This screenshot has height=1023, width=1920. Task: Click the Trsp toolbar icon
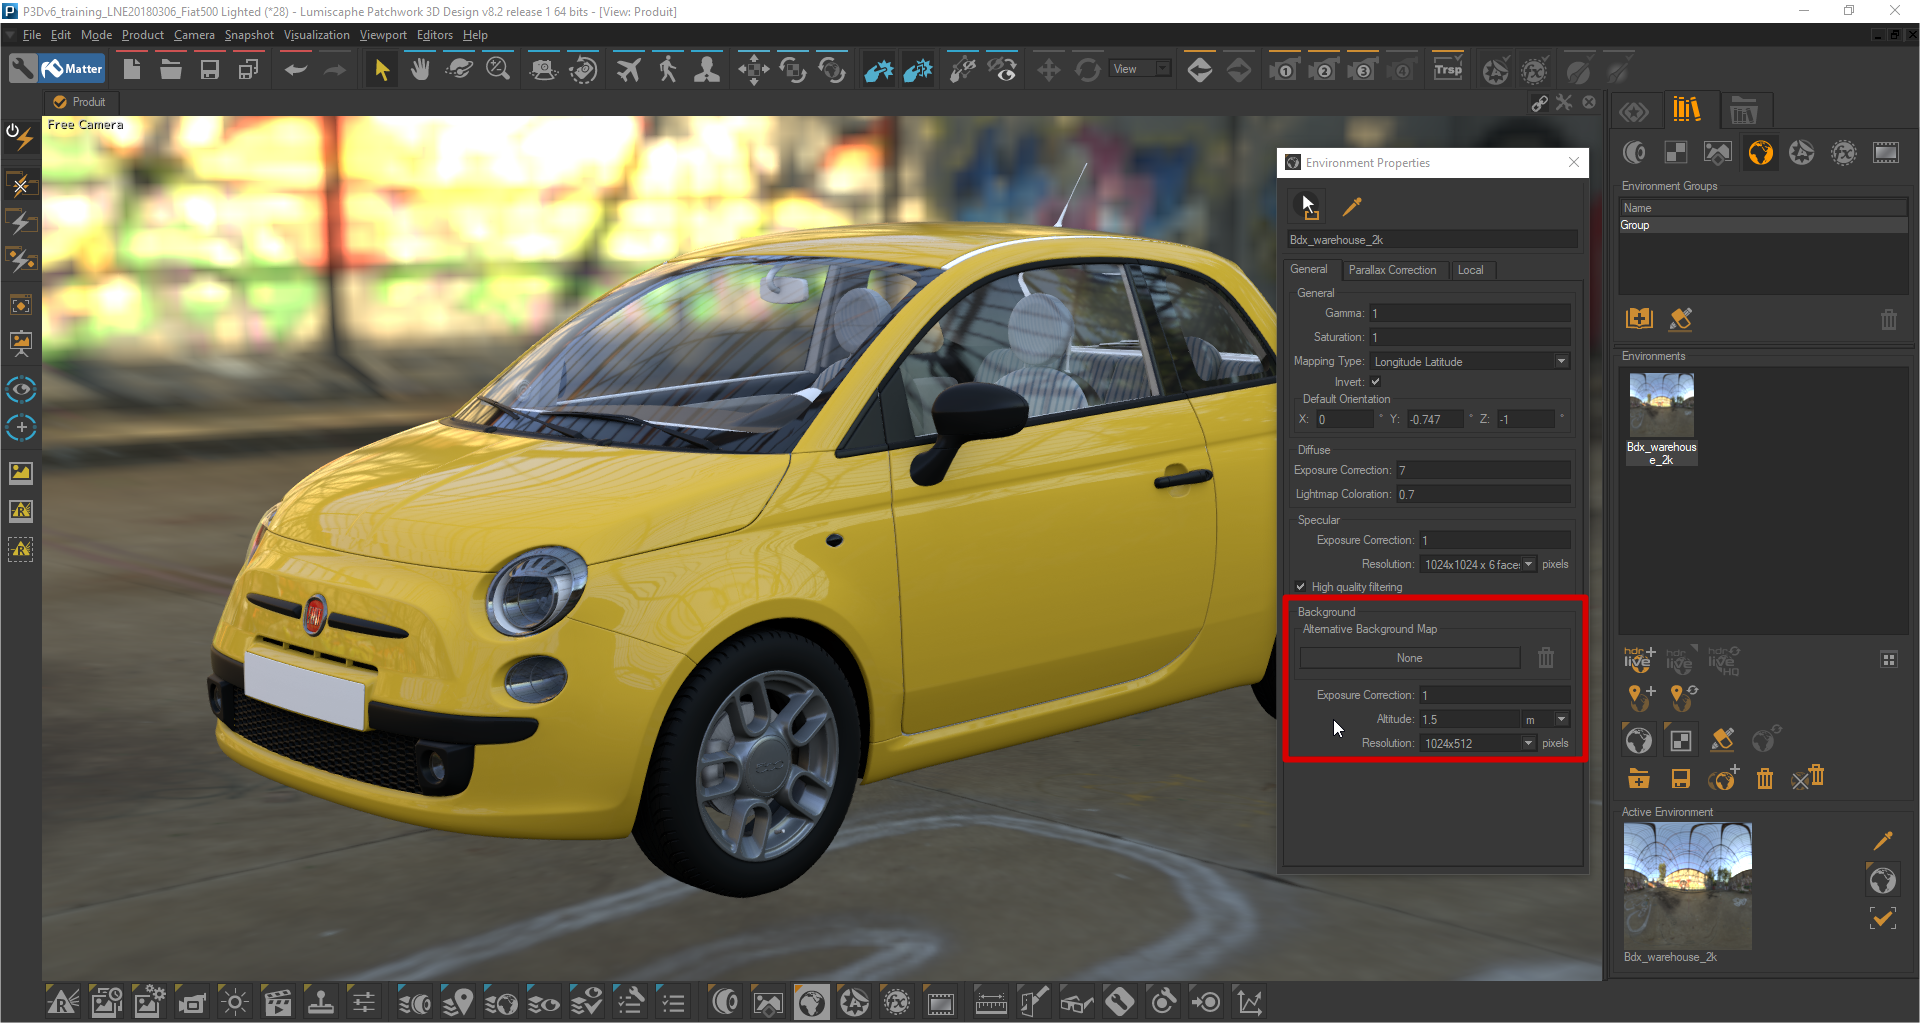1447,69
